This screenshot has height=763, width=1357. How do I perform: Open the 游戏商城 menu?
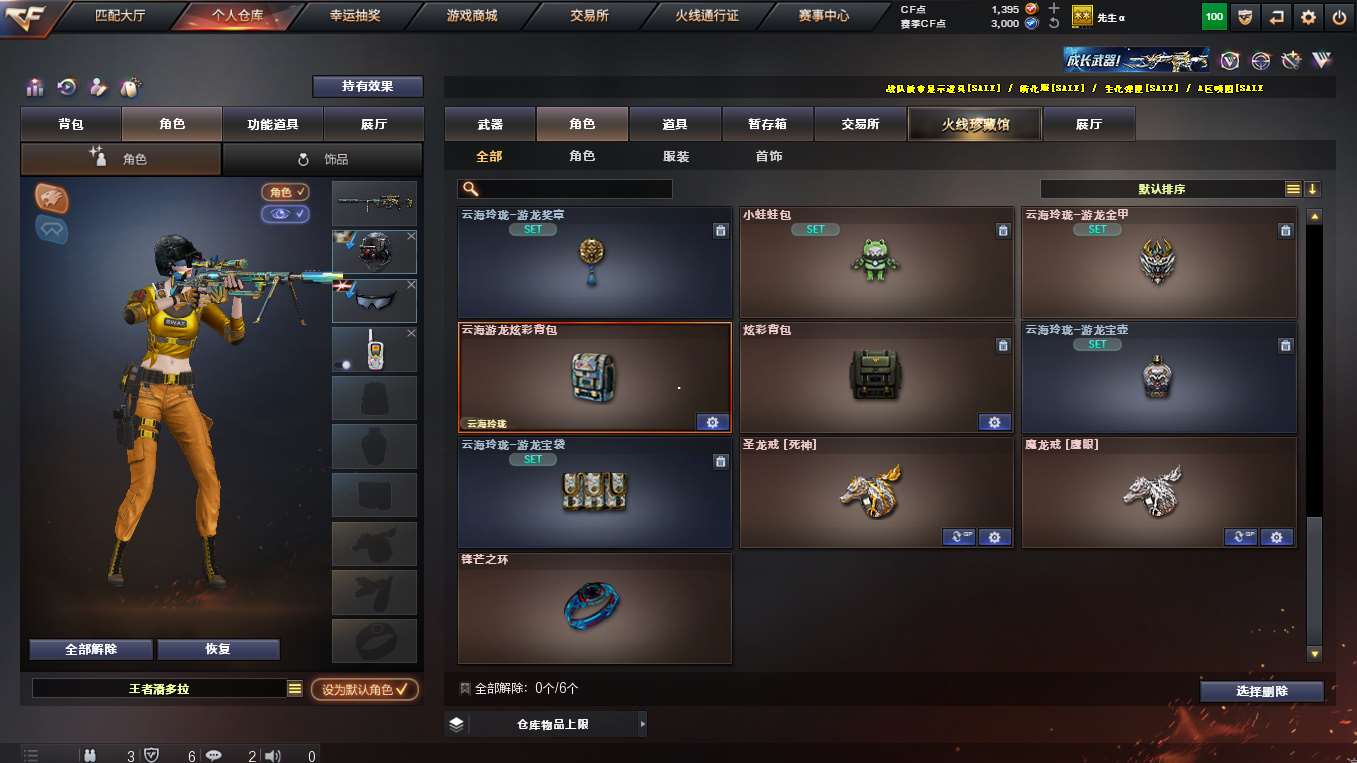[x=472, y=16]
